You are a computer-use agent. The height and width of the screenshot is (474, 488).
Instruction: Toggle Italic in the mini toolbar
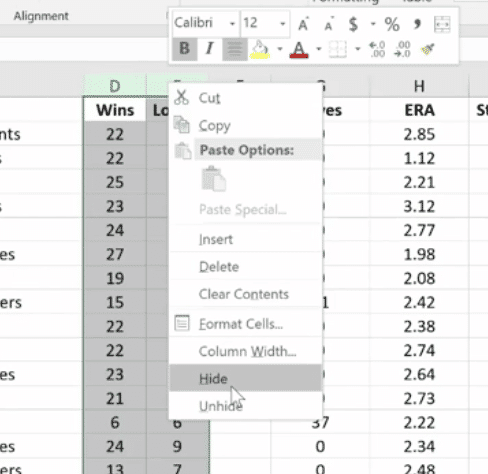210,49
